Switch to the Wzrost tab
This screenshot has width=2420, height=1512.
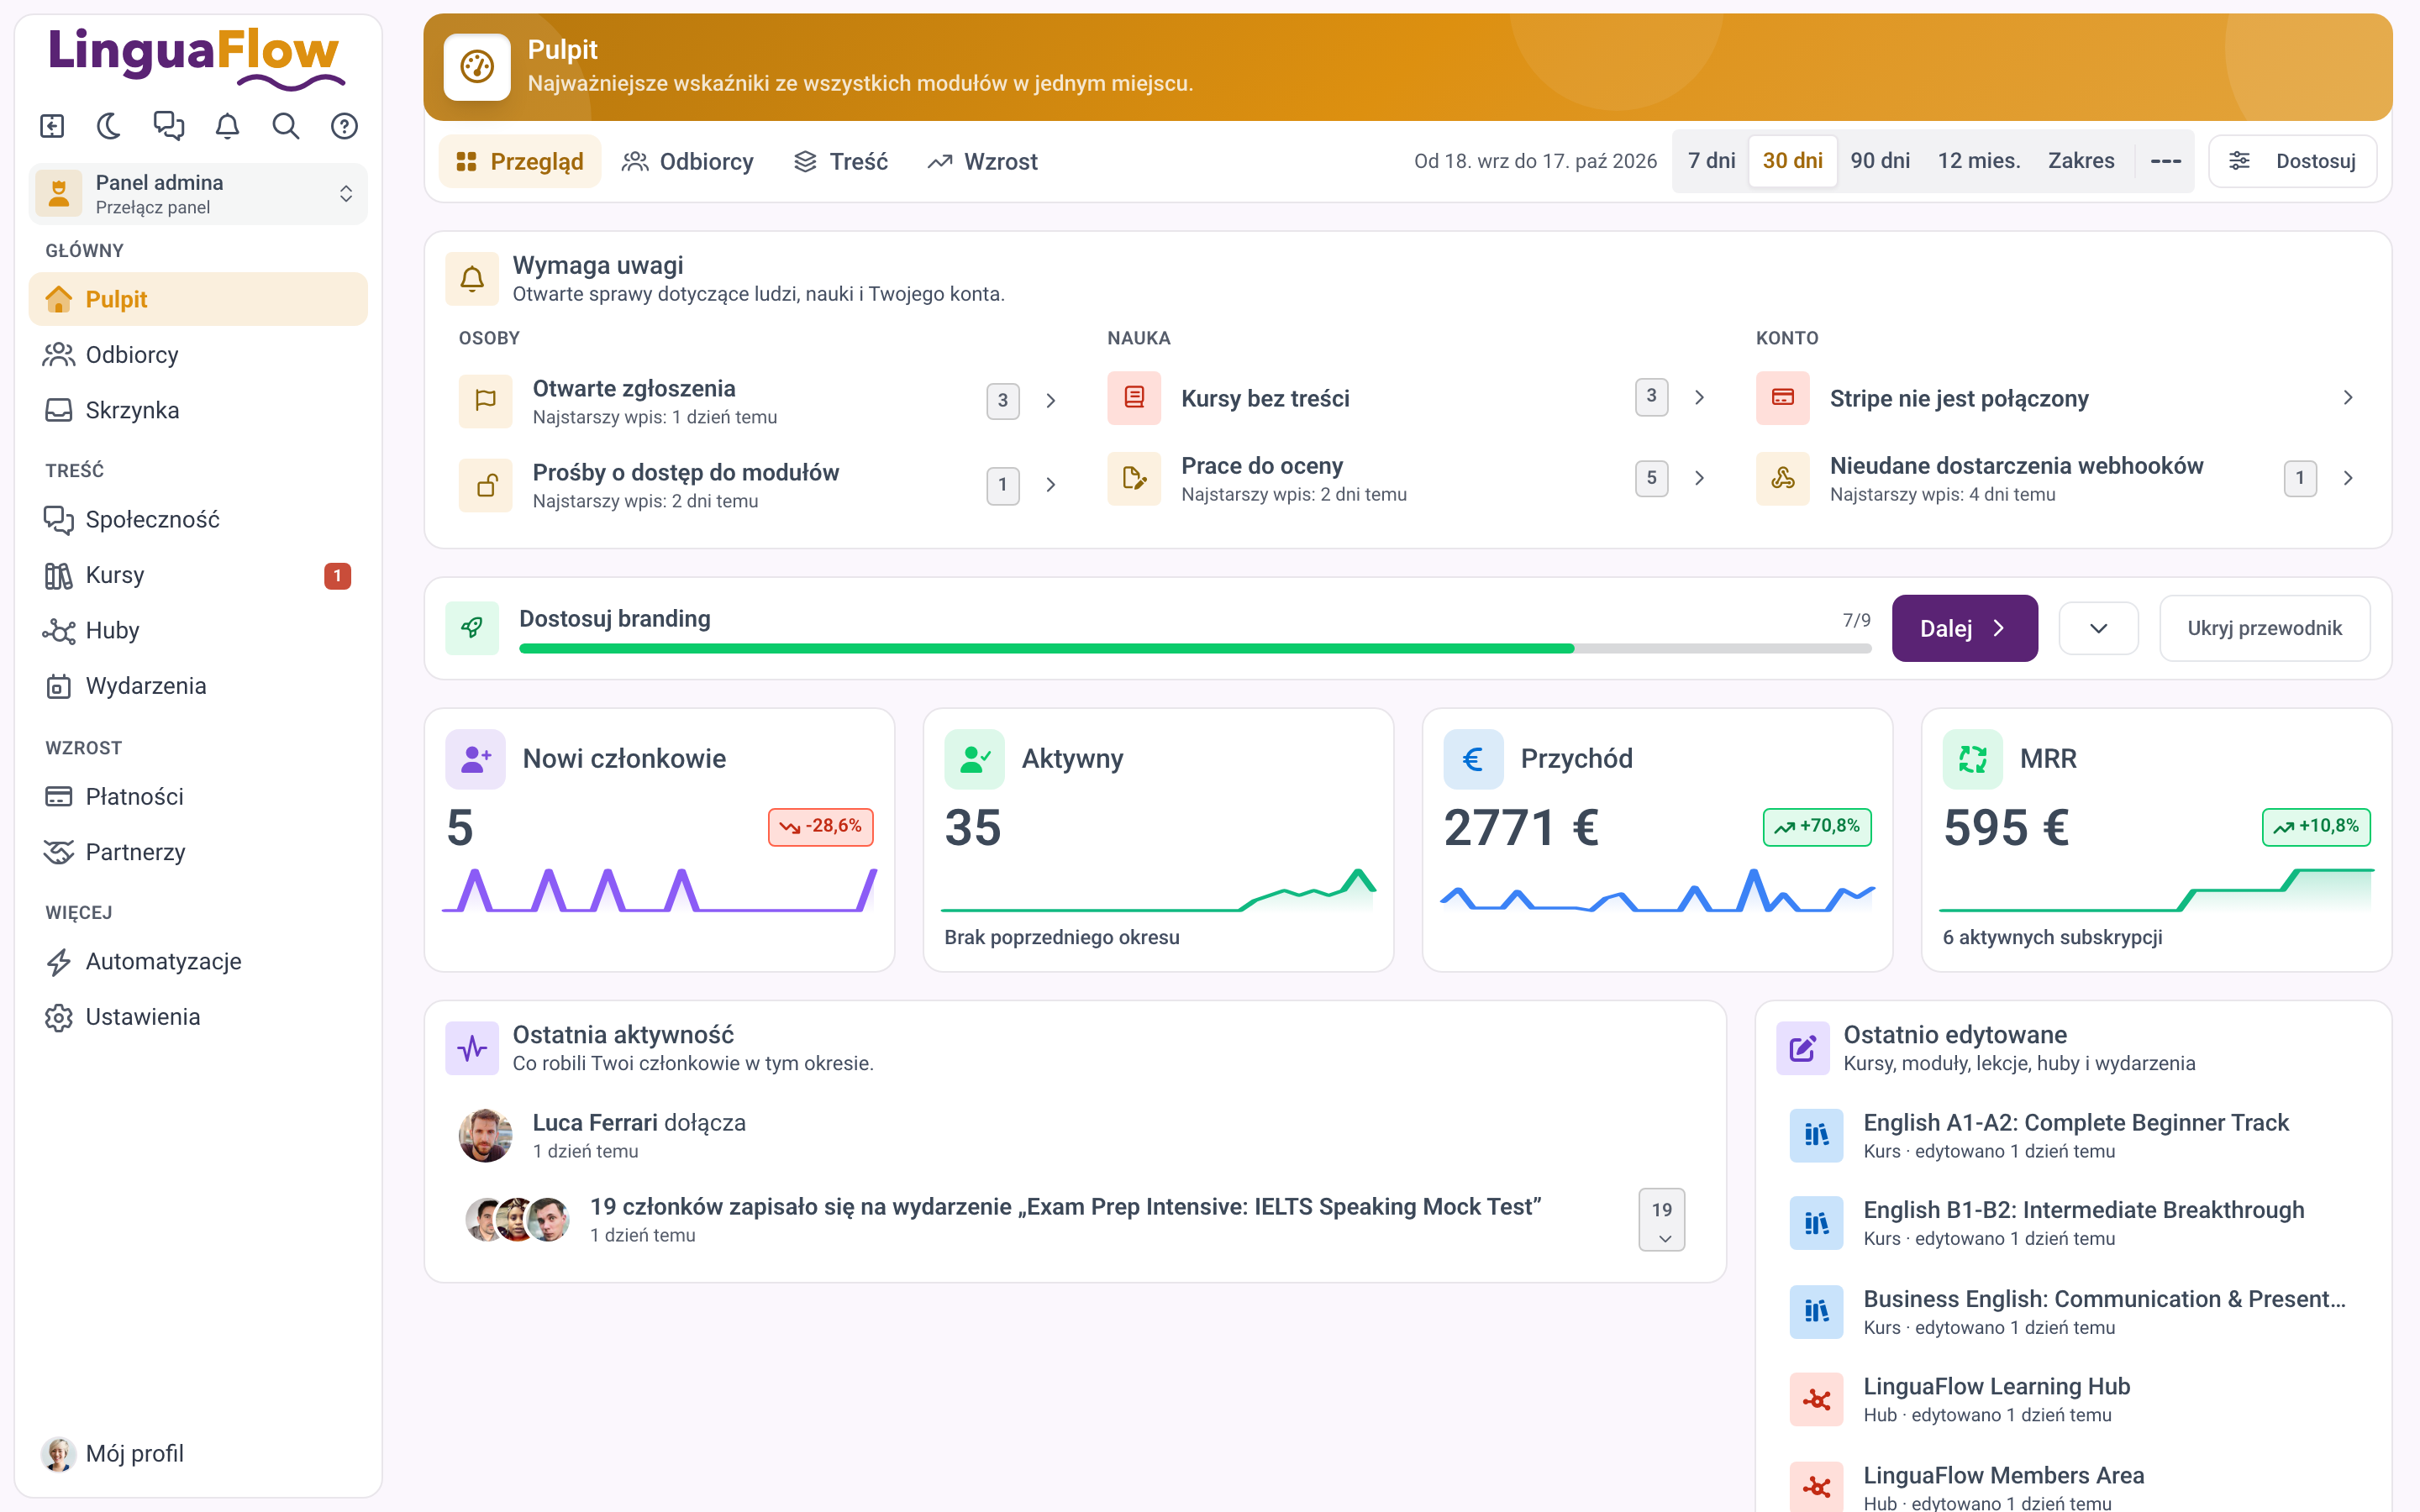(x=983, y=161)
